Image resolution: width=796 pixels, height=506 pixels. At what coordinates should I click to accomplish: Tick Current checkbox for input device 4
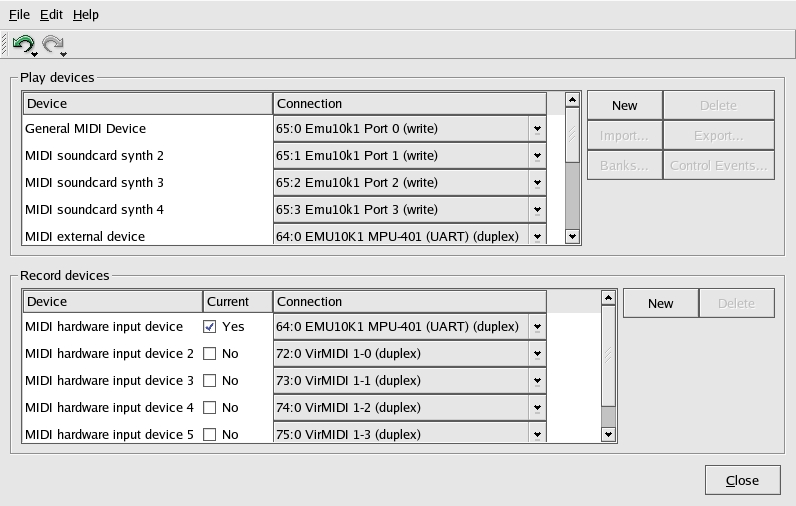(210, 407)
